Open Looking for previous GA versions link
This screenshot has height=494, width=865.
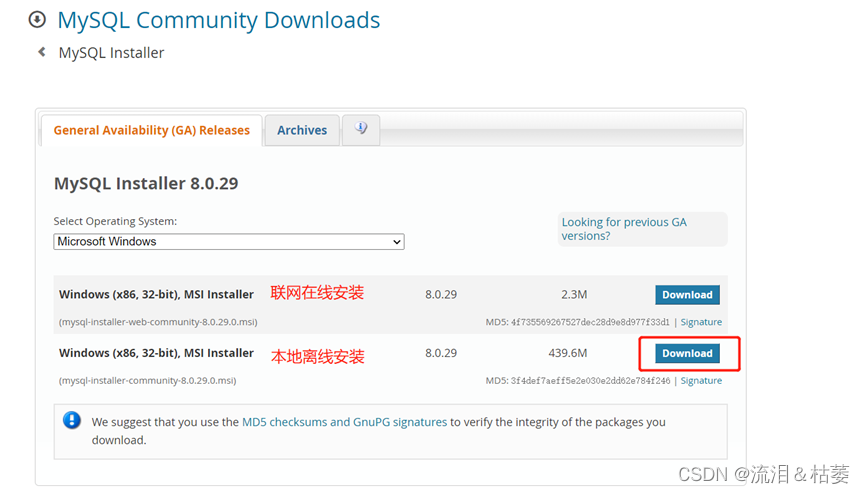624,229
